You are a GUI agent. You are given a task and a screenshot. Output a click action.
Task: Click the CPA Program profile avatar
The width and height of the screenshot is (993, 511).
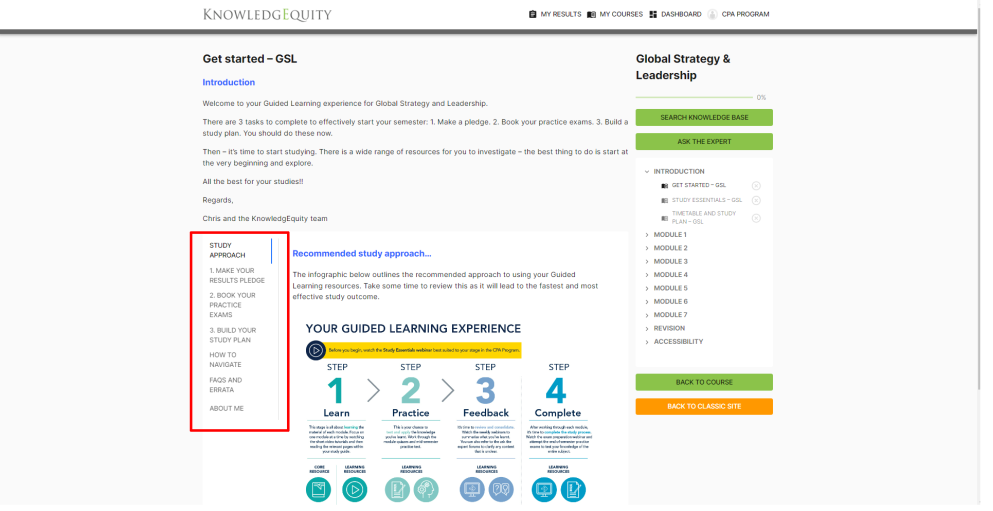(x=712, y=14)
